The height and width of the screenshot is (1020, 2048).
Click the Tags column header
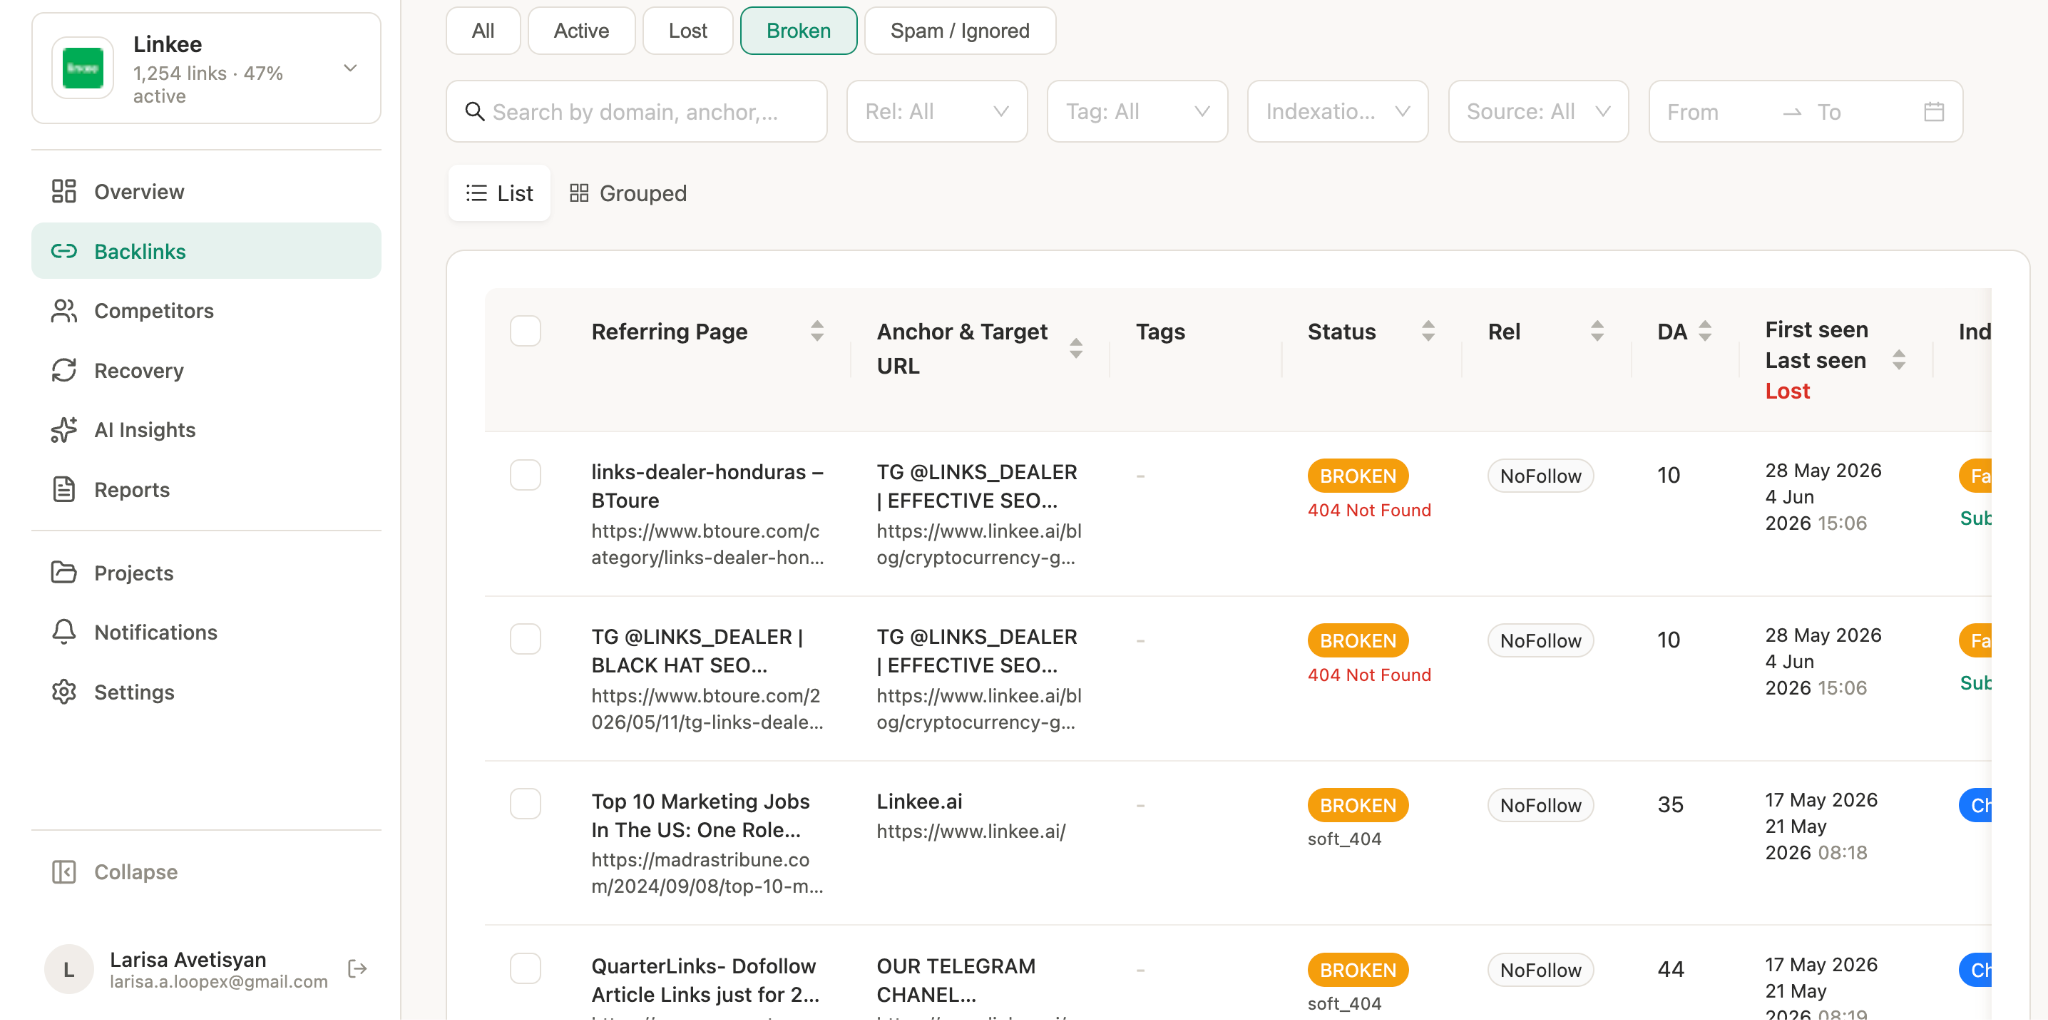click(1160, 331)
